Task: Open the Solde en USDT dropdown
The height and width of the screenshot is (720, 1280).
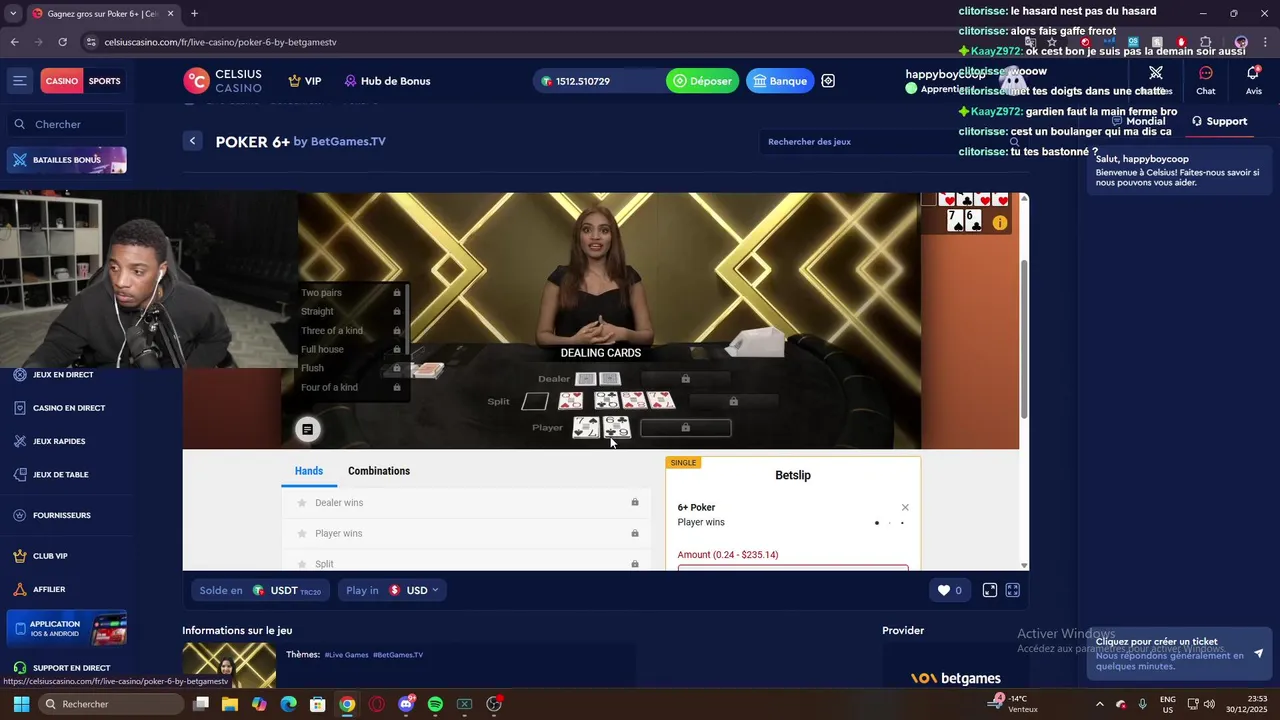Action: click(260, 590)
